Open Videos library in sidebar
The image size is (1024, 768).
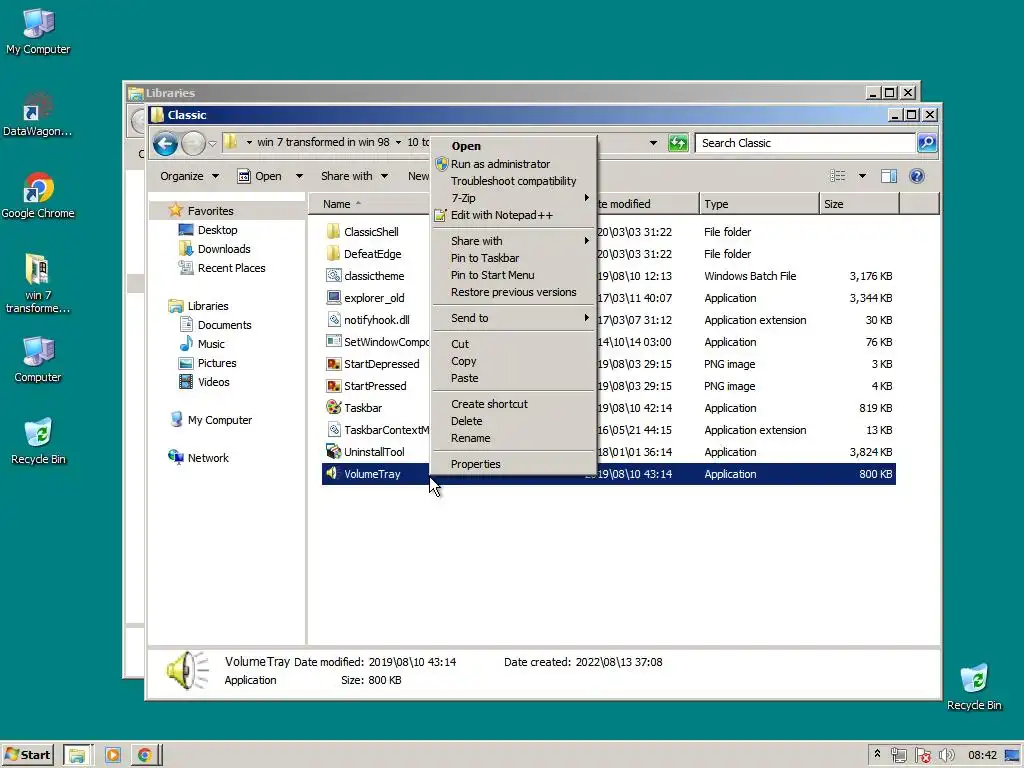214,381
